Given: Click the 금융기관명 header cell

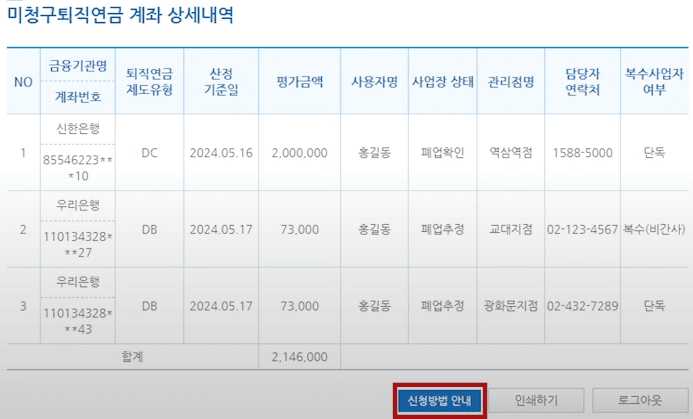Looking at the screenshot, I should 78,66.
